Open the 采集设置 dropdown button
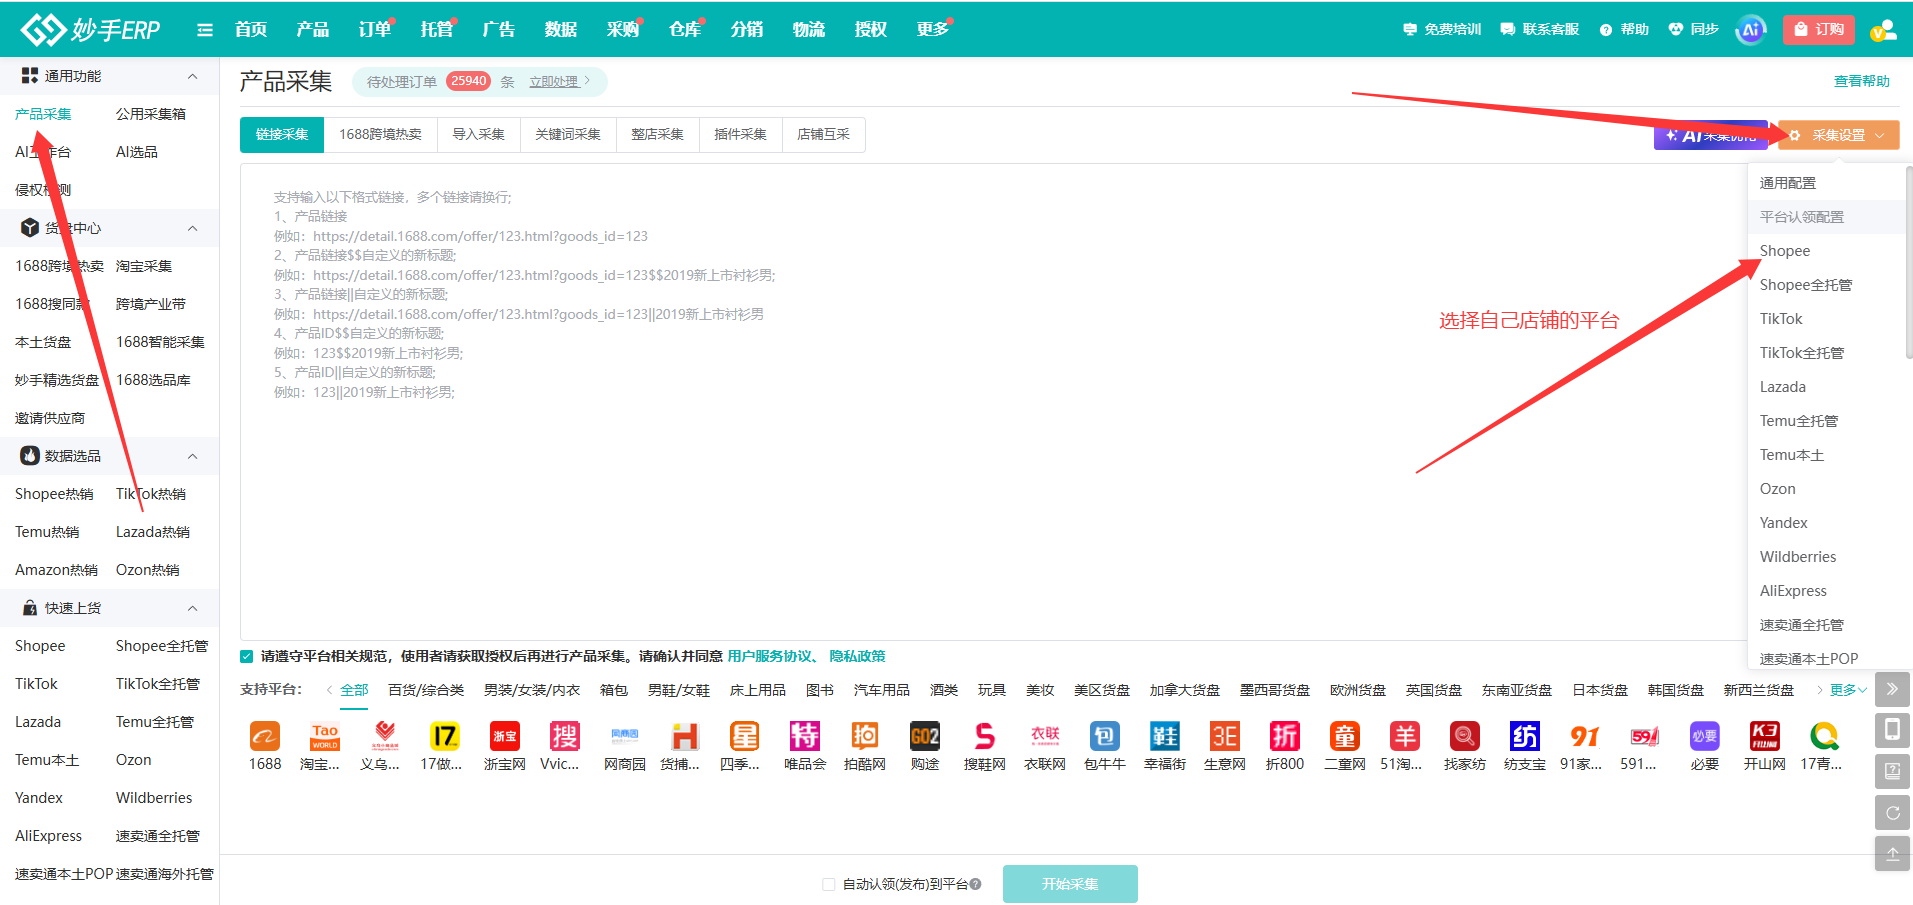The image size is (1913, 905). [1838, 135]
